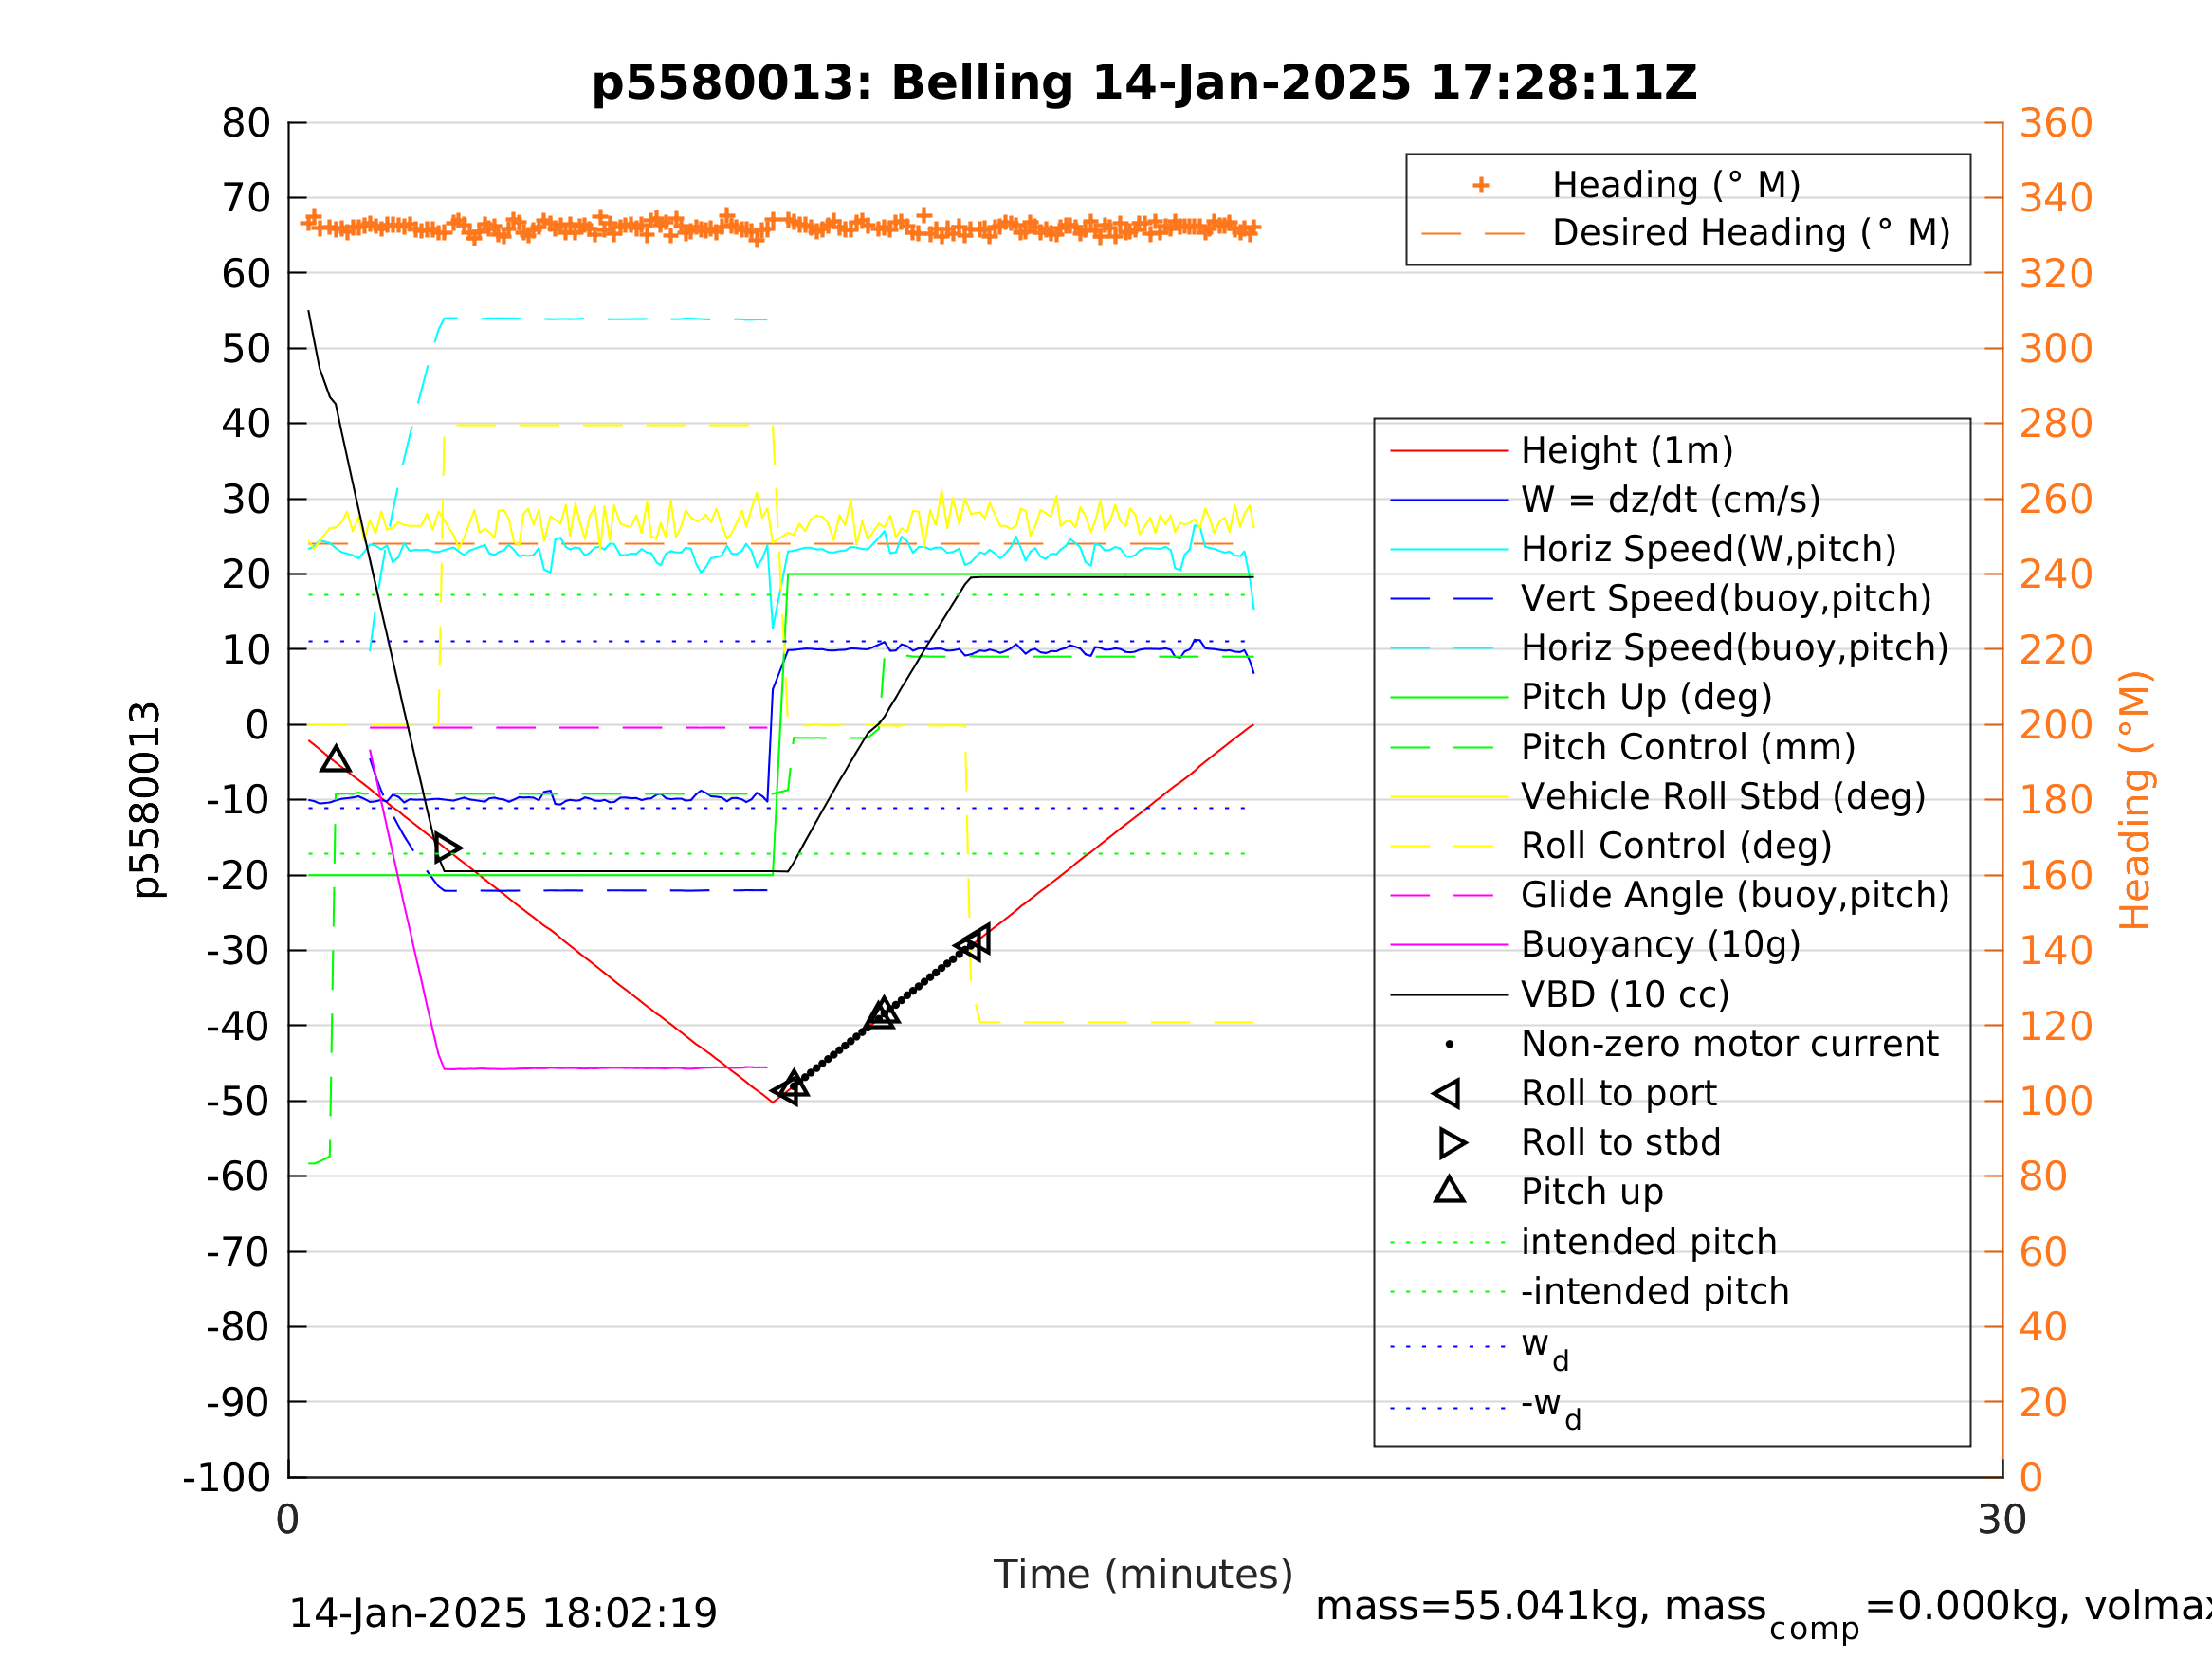Click the vertical p5580013 y-axis label
2212x1659 pixels.
(146, 800)
